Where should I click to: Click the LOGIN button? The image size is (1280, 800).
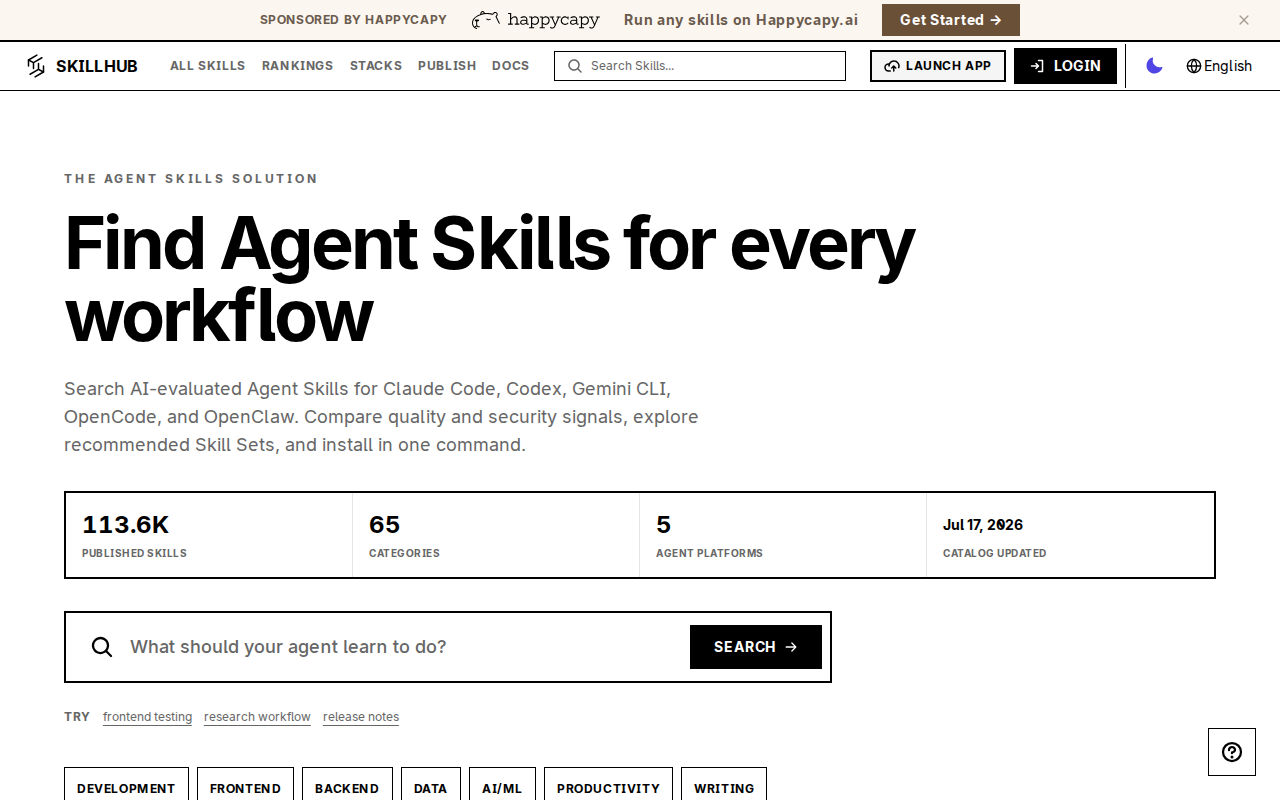click(1065, 66)
